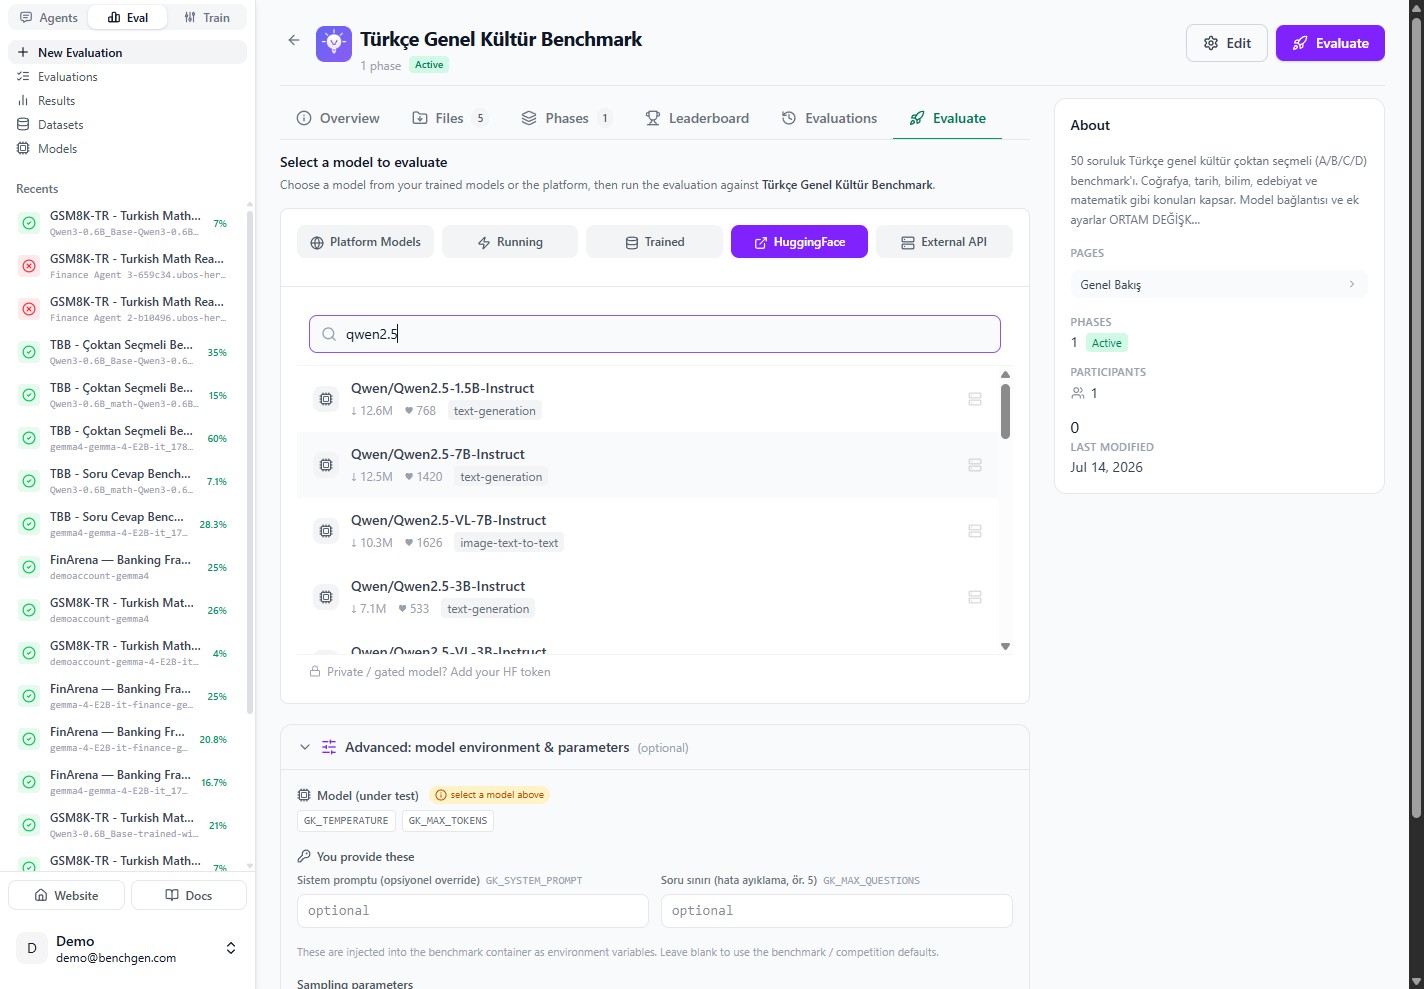
Task: Click the search magnifier icon in model search
Action: pos(329,334)
